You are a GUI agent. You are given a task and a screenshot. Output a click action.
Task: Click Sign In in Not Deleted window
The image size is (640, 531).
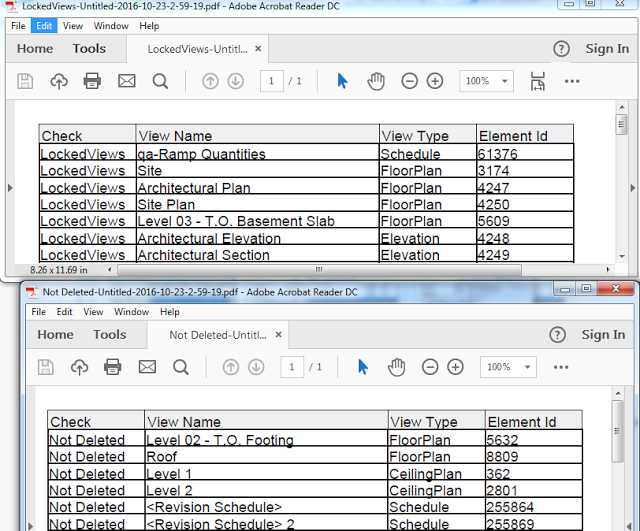pyautogui.click(x=603, y=335)
